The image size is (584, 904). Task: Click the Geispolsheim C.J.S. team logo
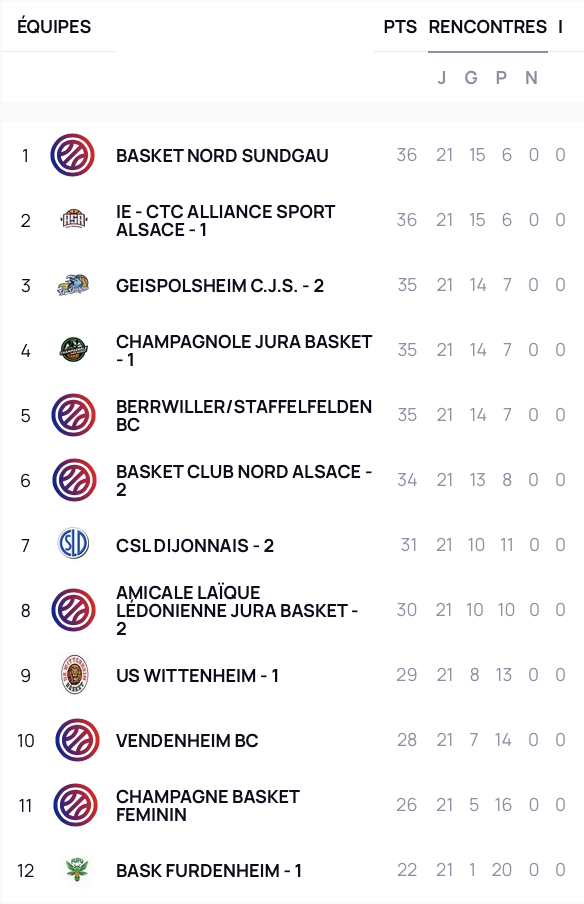pyautogui.click(x=73, y=285)
